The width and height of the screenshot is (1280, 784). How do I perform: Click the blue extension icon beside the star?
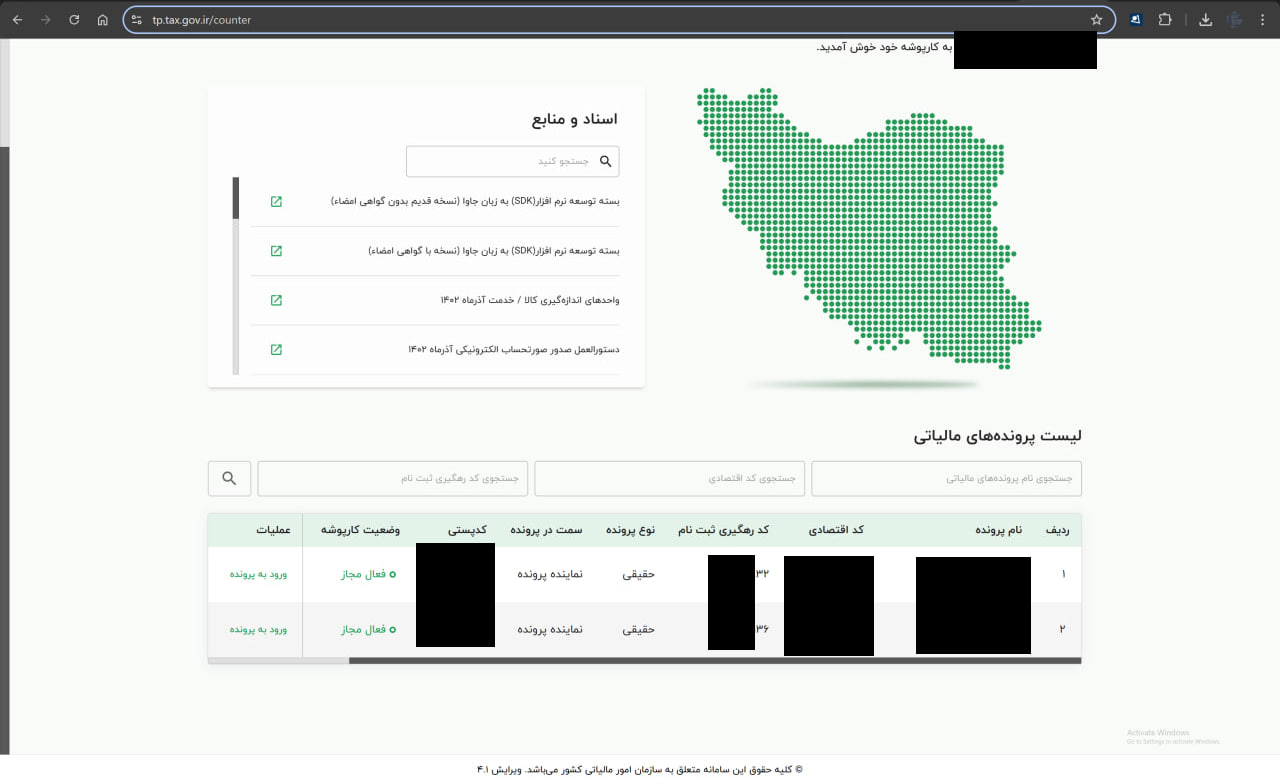click(1136, 19)
